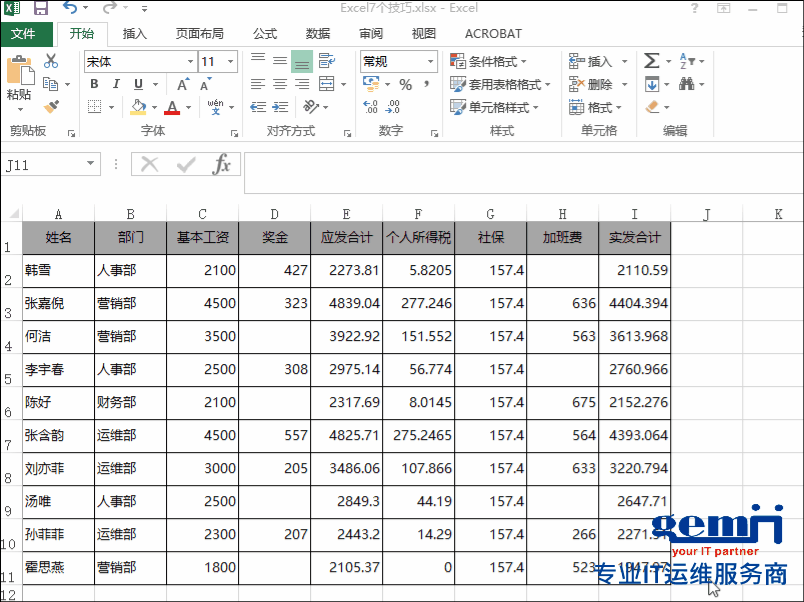Apply the red font color swatch
The height and width of the screenshot is (602, 804).
[172, 107]
